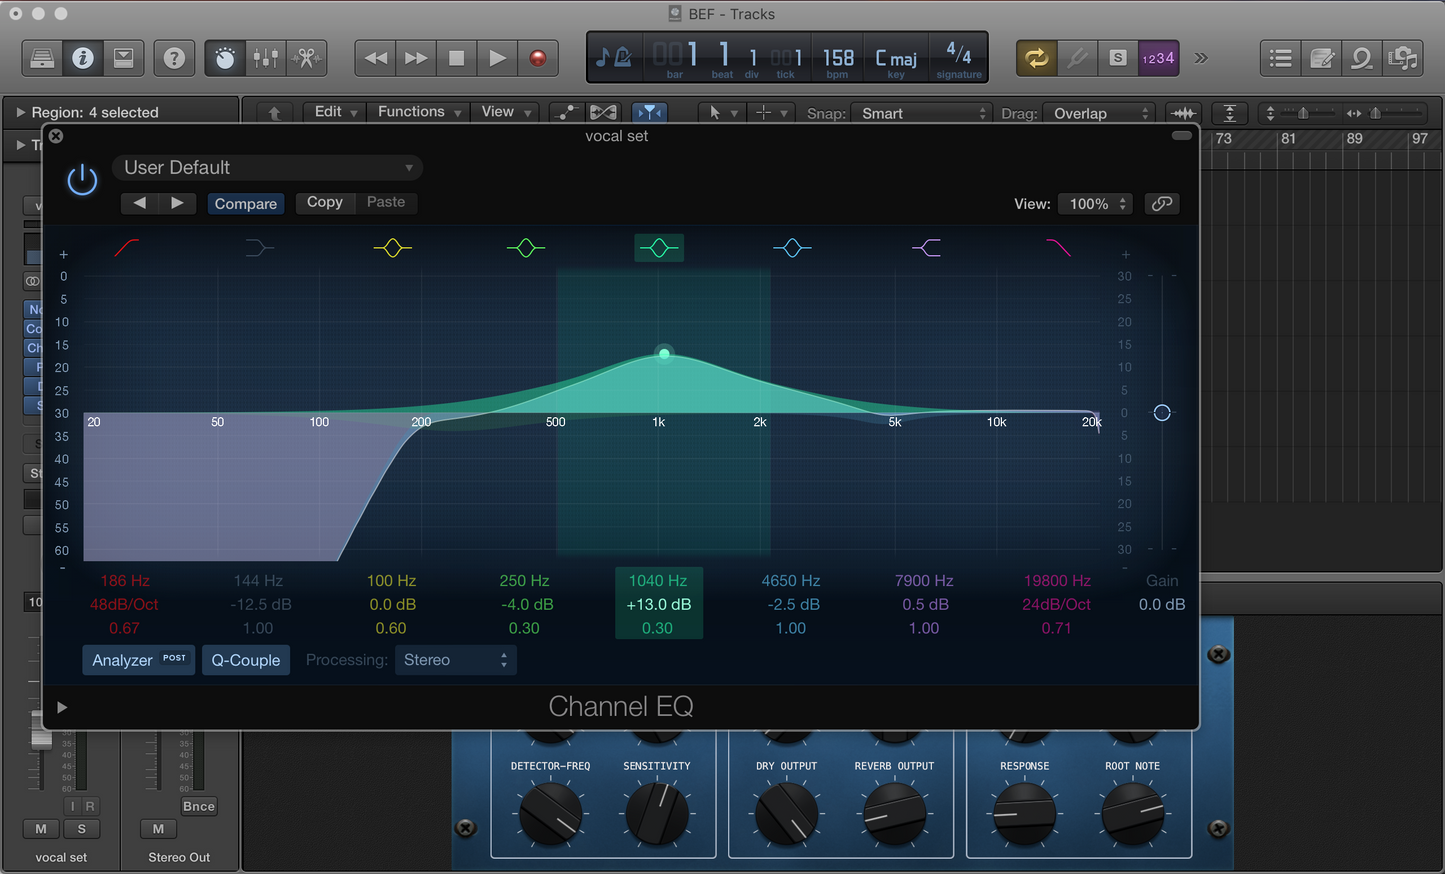Toggle the Channel EQ power button
The width and height of the screenshot is (1445, 874).
pos(80,180)
